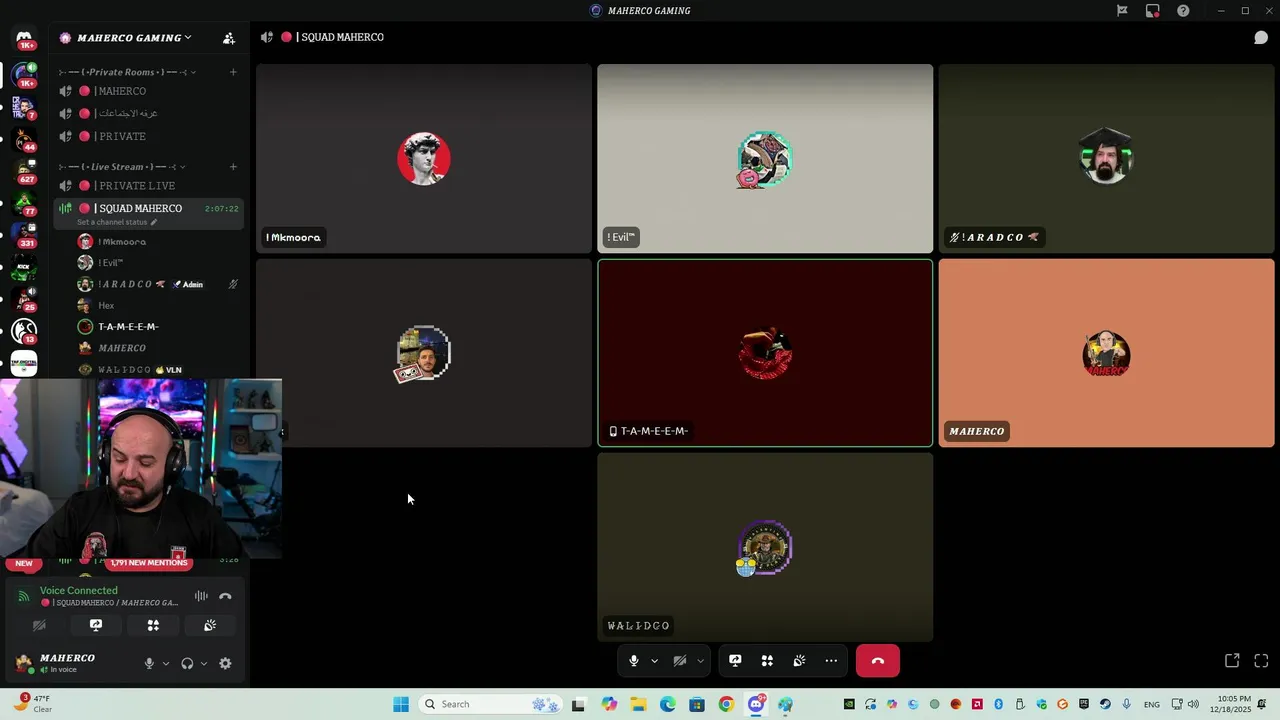Open server icon with 44 badge
Screen dimensions: 1280x720
pos(24,139)
